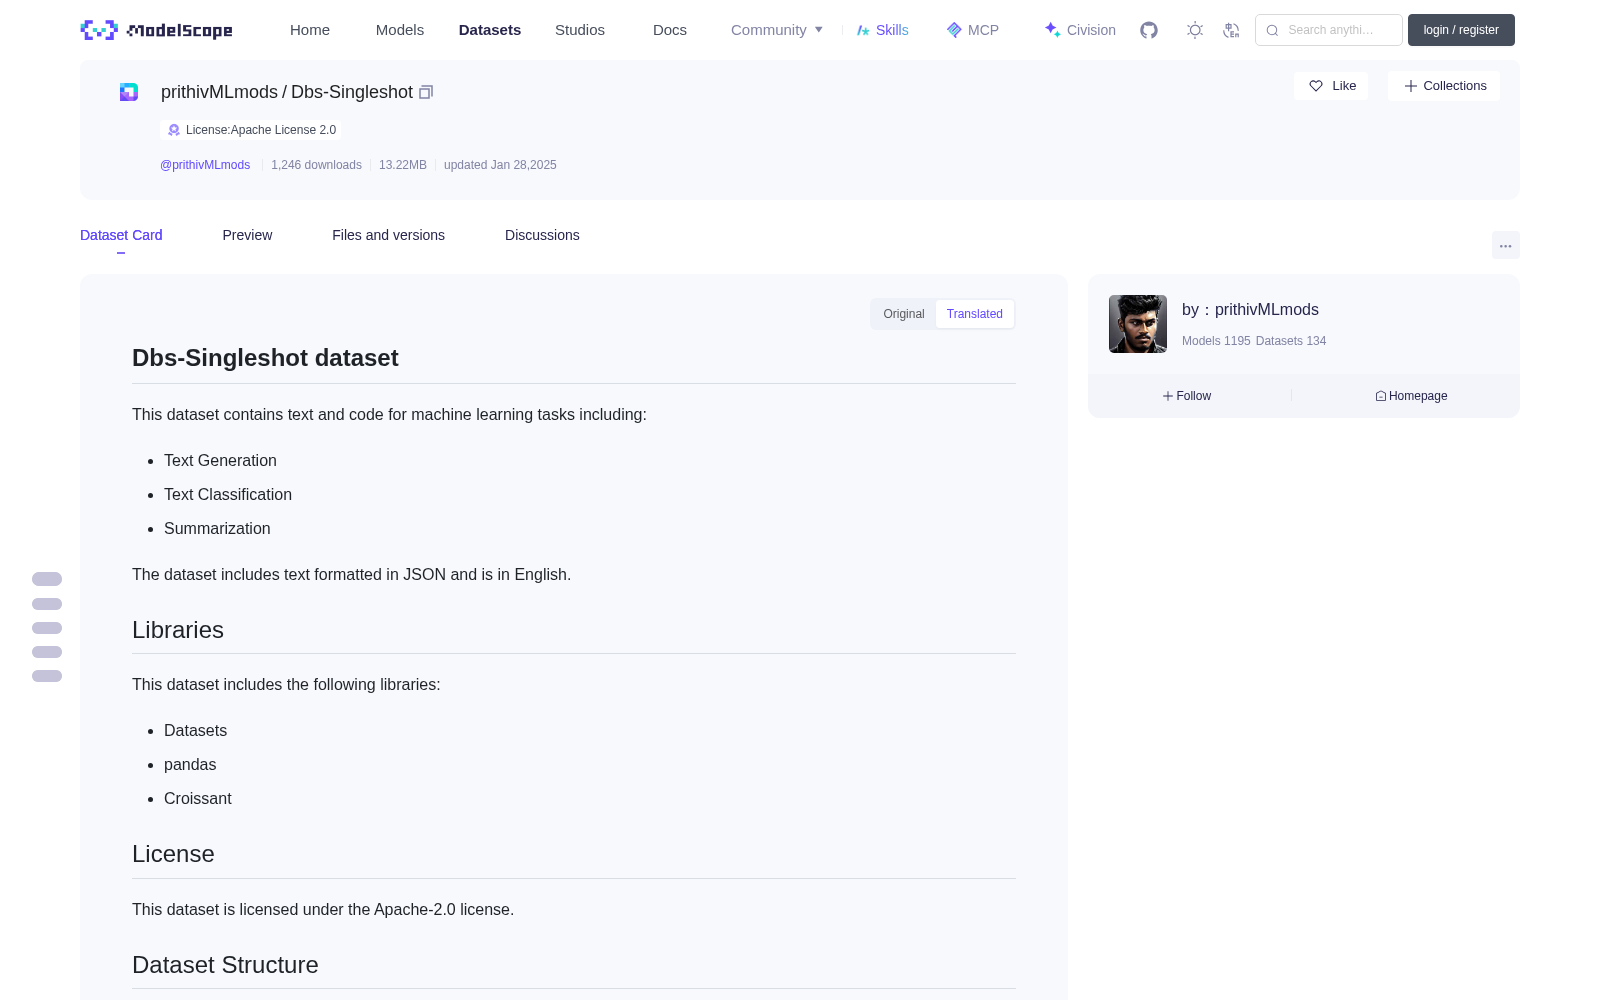The image size is (1600, 1000).
Task: Open the @prithivMLmods profile link
Action: [x=205, y=165]
